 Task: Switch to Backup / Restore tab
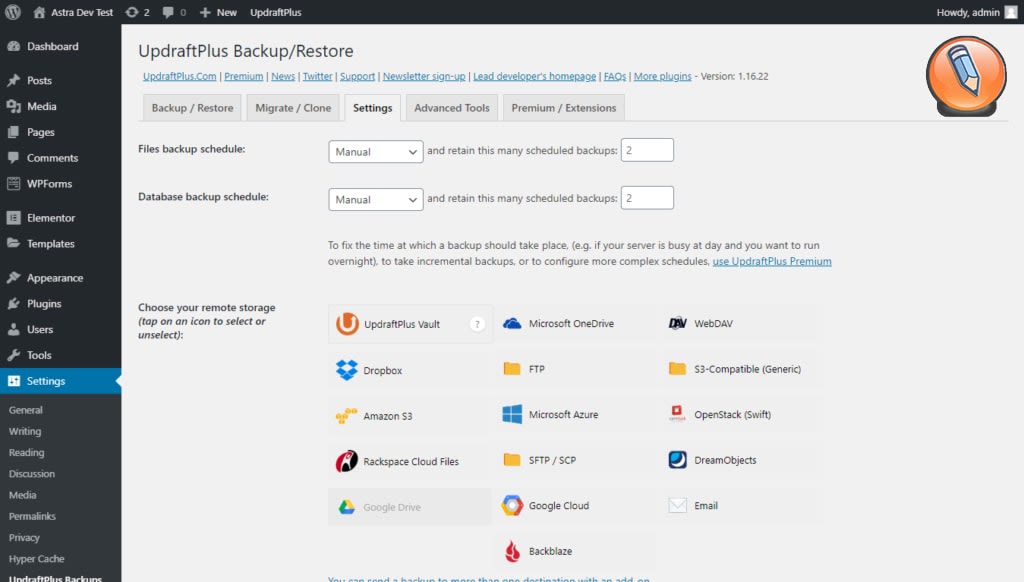pyautogui.click(x=192, y=108)
